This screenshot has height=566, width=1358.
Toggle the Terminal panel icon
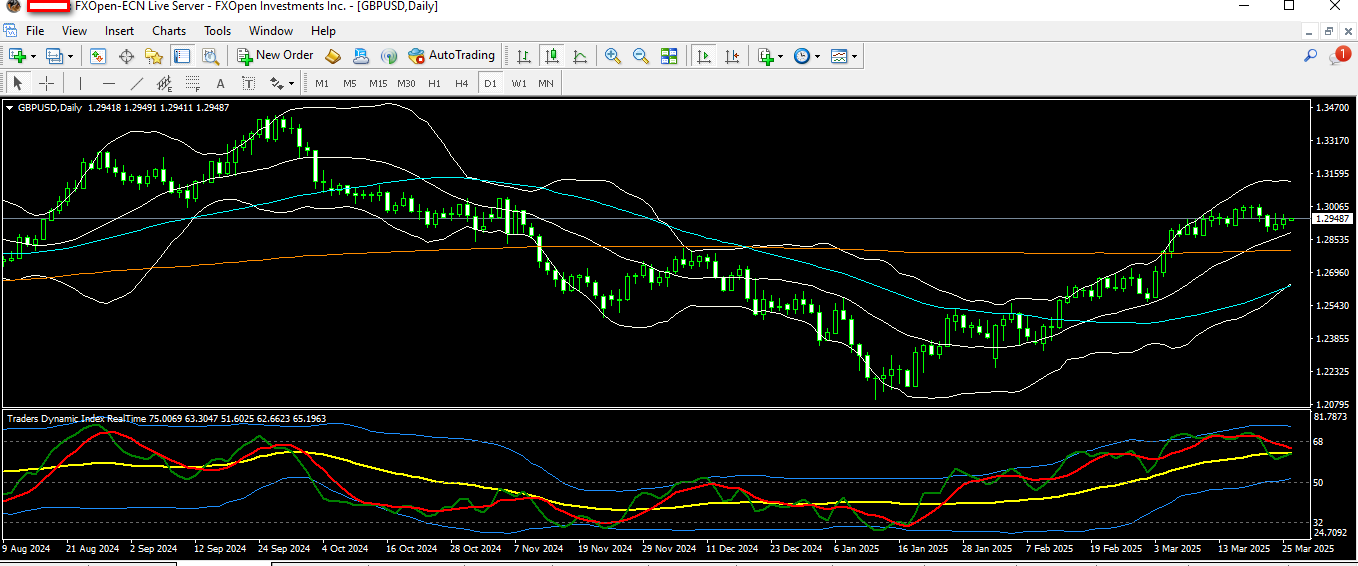click(181, 56)
